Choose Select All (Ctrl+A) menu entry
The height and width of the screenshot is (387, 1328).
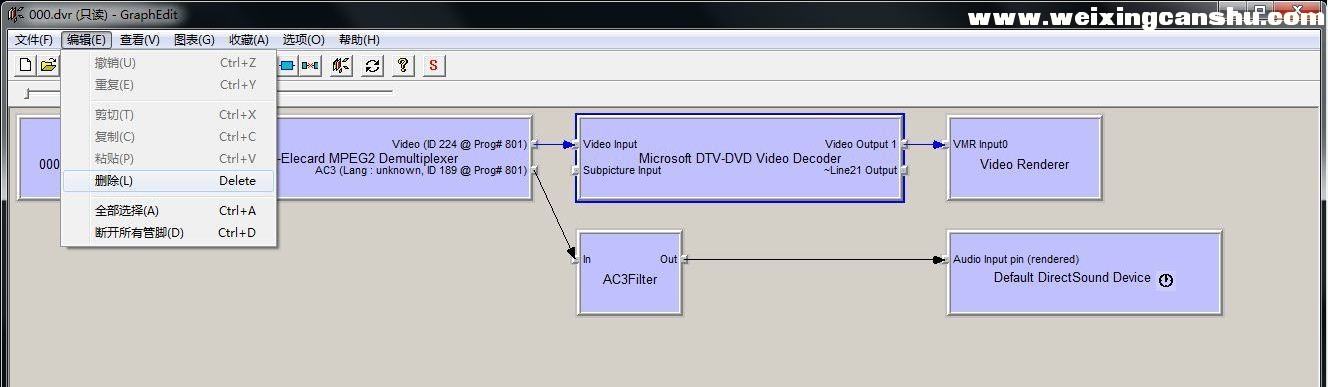pyautogui.click(x=168, y=211)
